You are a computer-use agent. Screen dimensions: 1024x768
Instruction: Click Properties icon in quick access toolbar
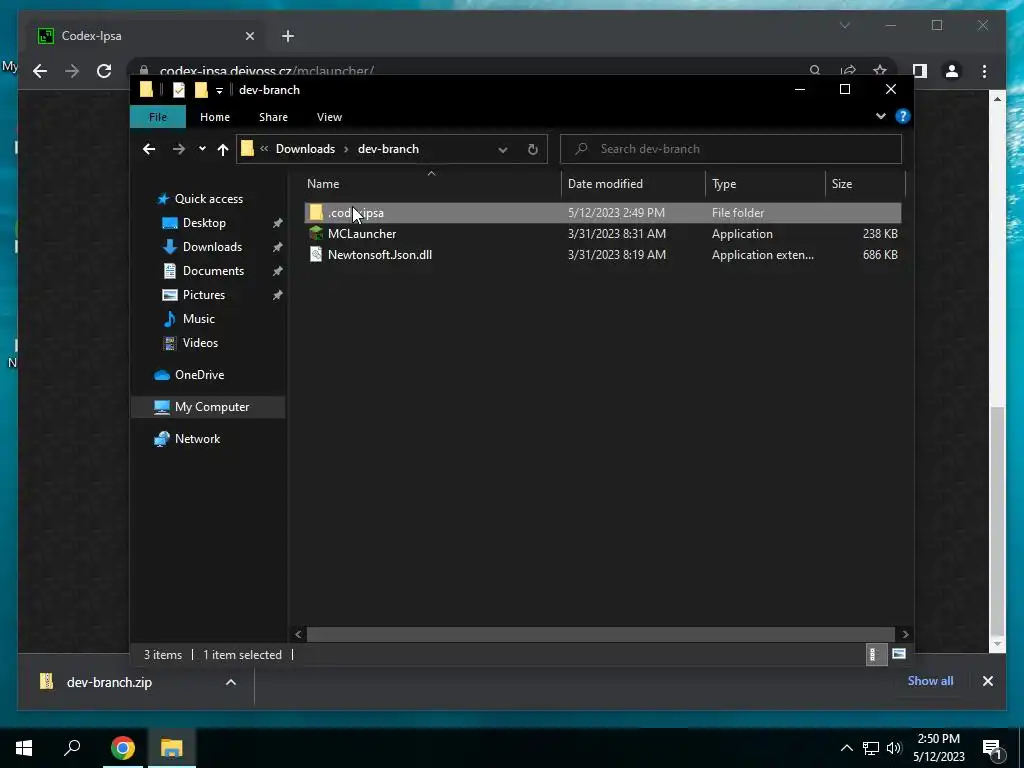pos(178,90)
